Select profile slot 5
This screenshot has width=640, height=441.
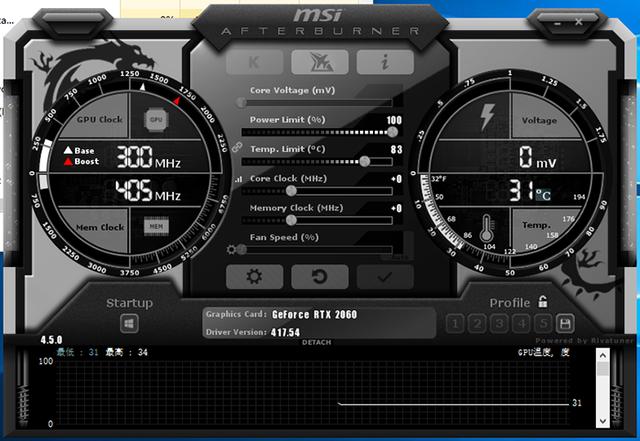pyautogui.click(x=543, y=324)
